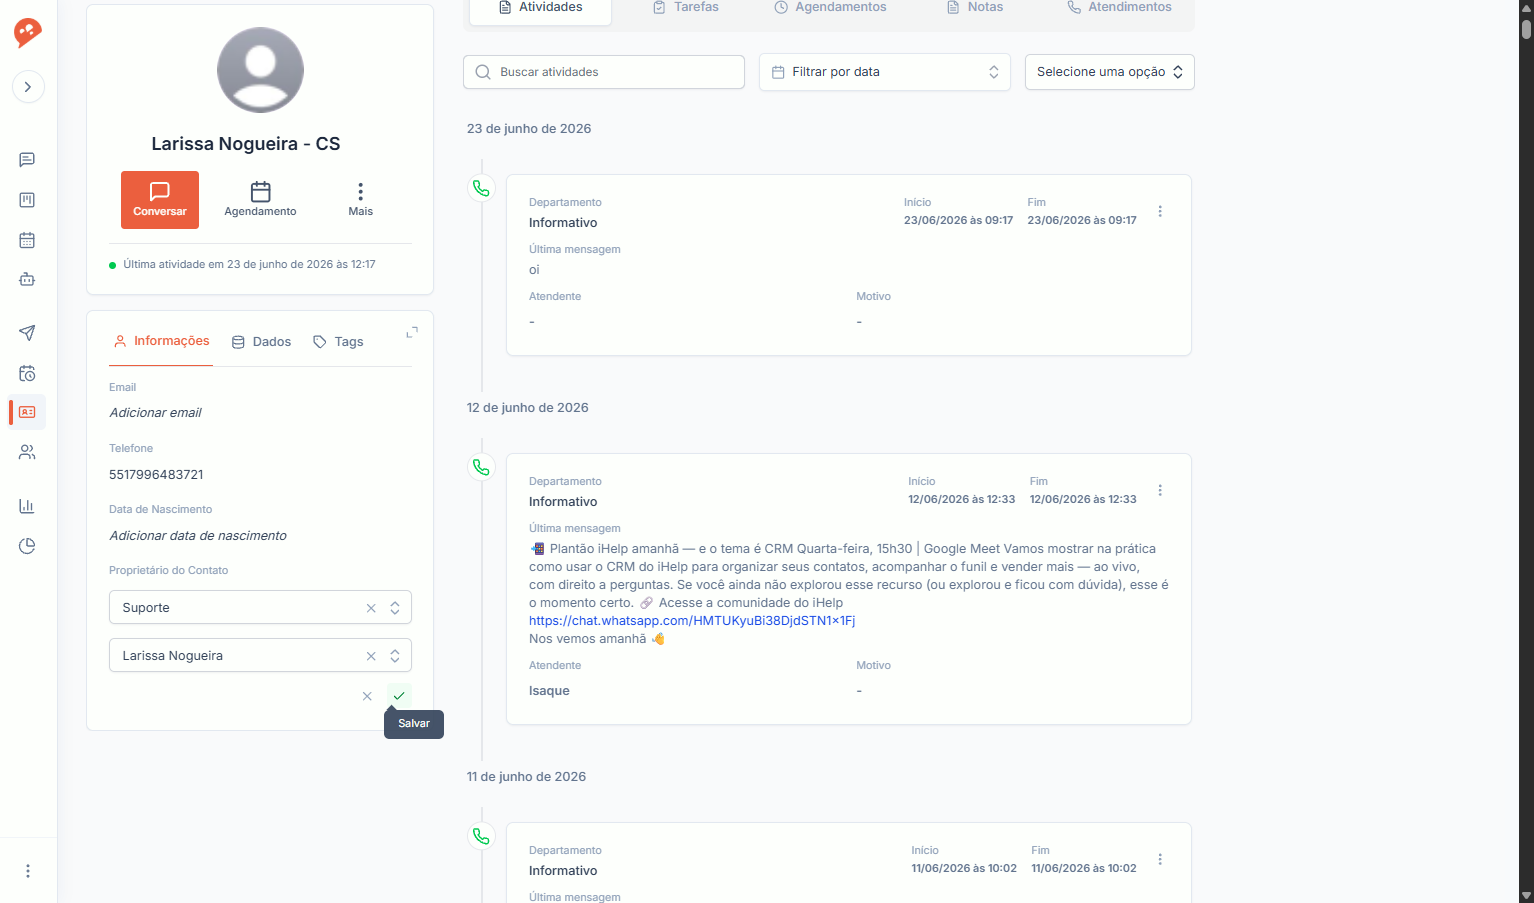Open options menu of 11/06/2026 activity

(x=1160, y=859)
